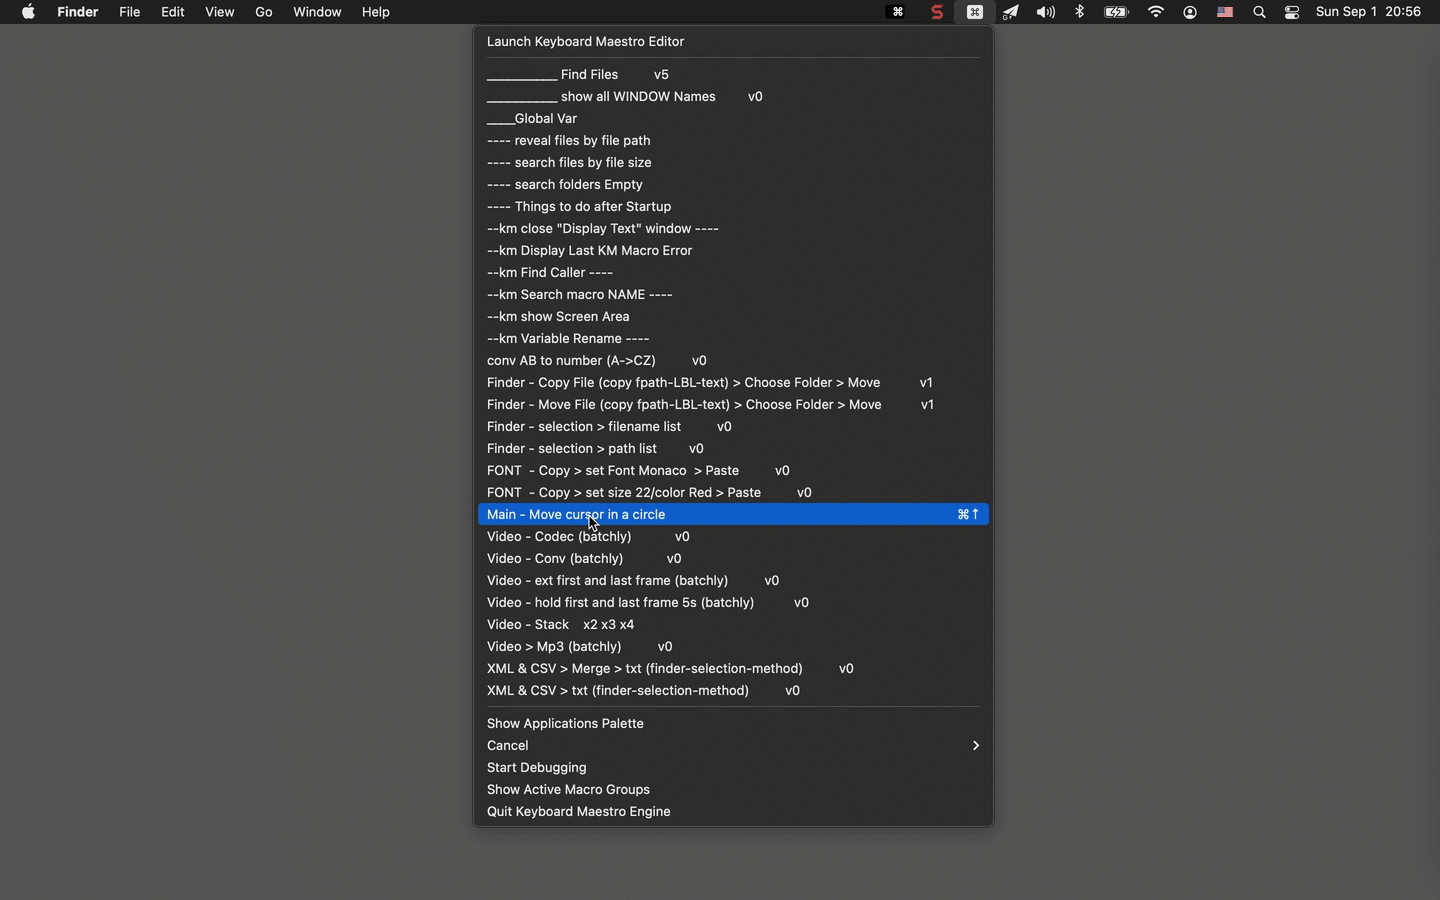
Task: Run Video - Conv (batchly) macro
Action: pyautogui.click(x=733, y=559)
